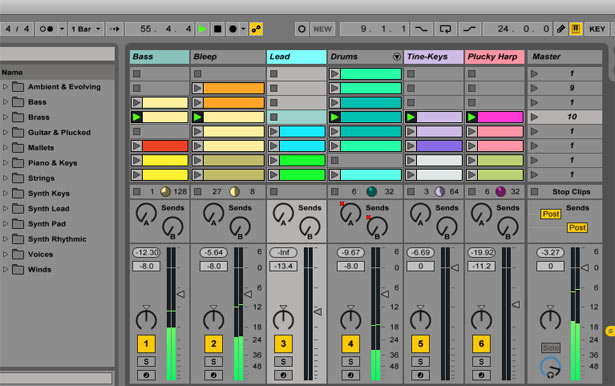Launch the magenta Plucky Harp clip
The height and width of the screenshot is (386, 615).
[x=472, y=117]
